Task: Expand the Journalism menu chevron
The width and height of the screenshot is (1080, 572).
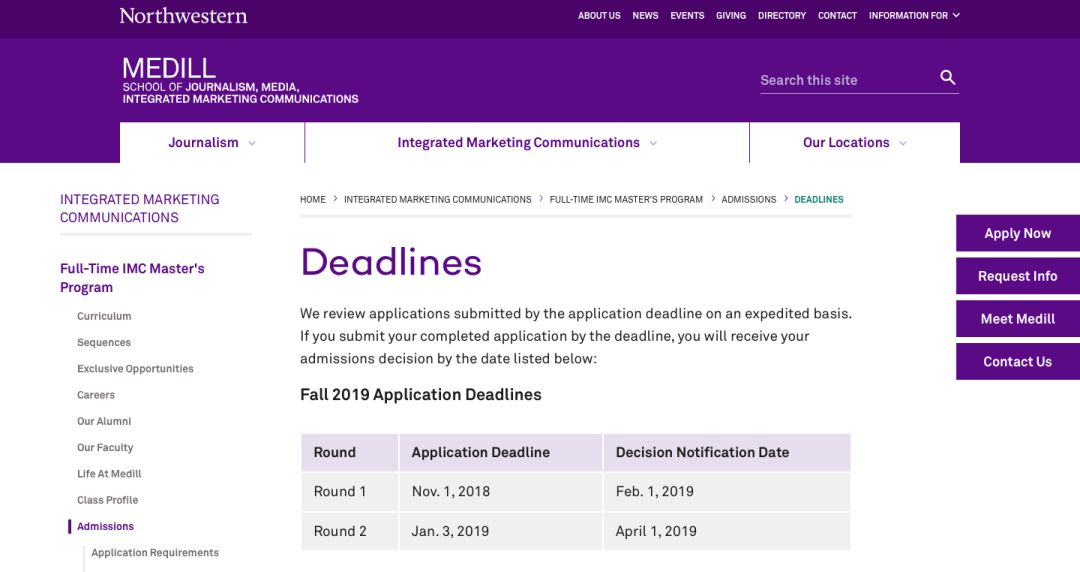Action: pos(252,143)
